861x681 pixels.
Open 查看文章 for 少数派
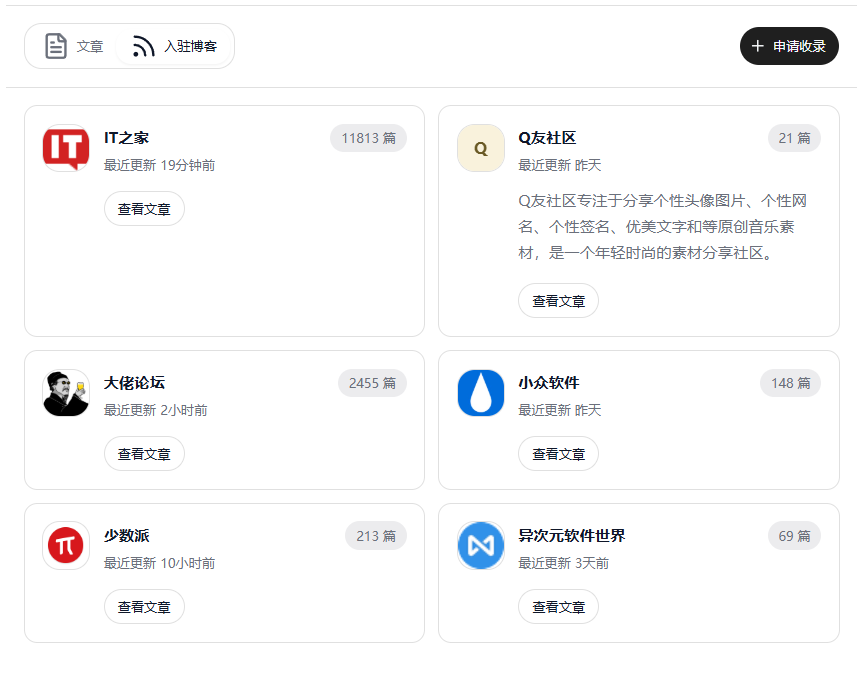tap(144, 607)
